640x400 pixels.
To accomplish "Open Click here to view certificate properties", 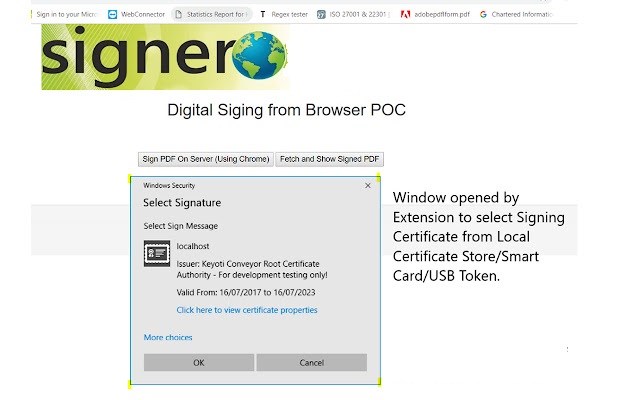I will 247,310.
